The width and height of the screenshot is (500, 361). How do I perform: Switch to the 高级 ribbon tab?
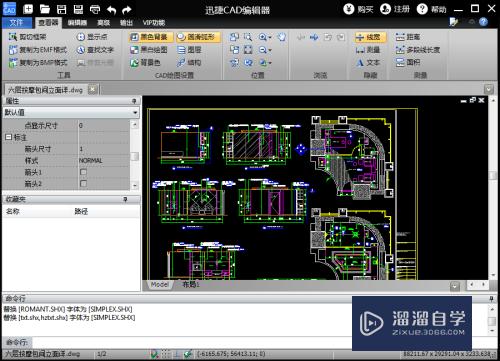click(x=103, y=23)
